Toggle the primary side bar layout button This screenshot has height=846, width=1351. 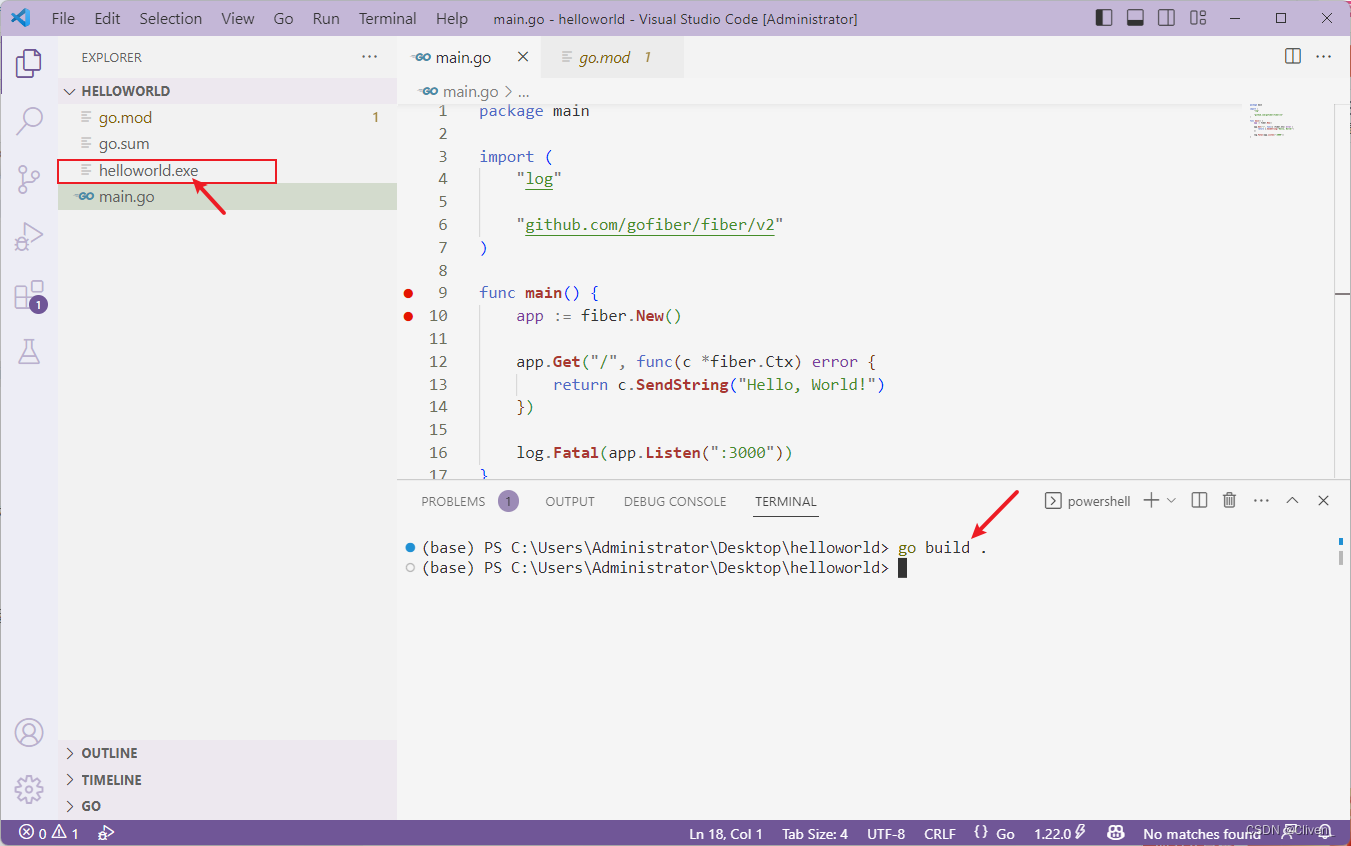pos(1104,18)
